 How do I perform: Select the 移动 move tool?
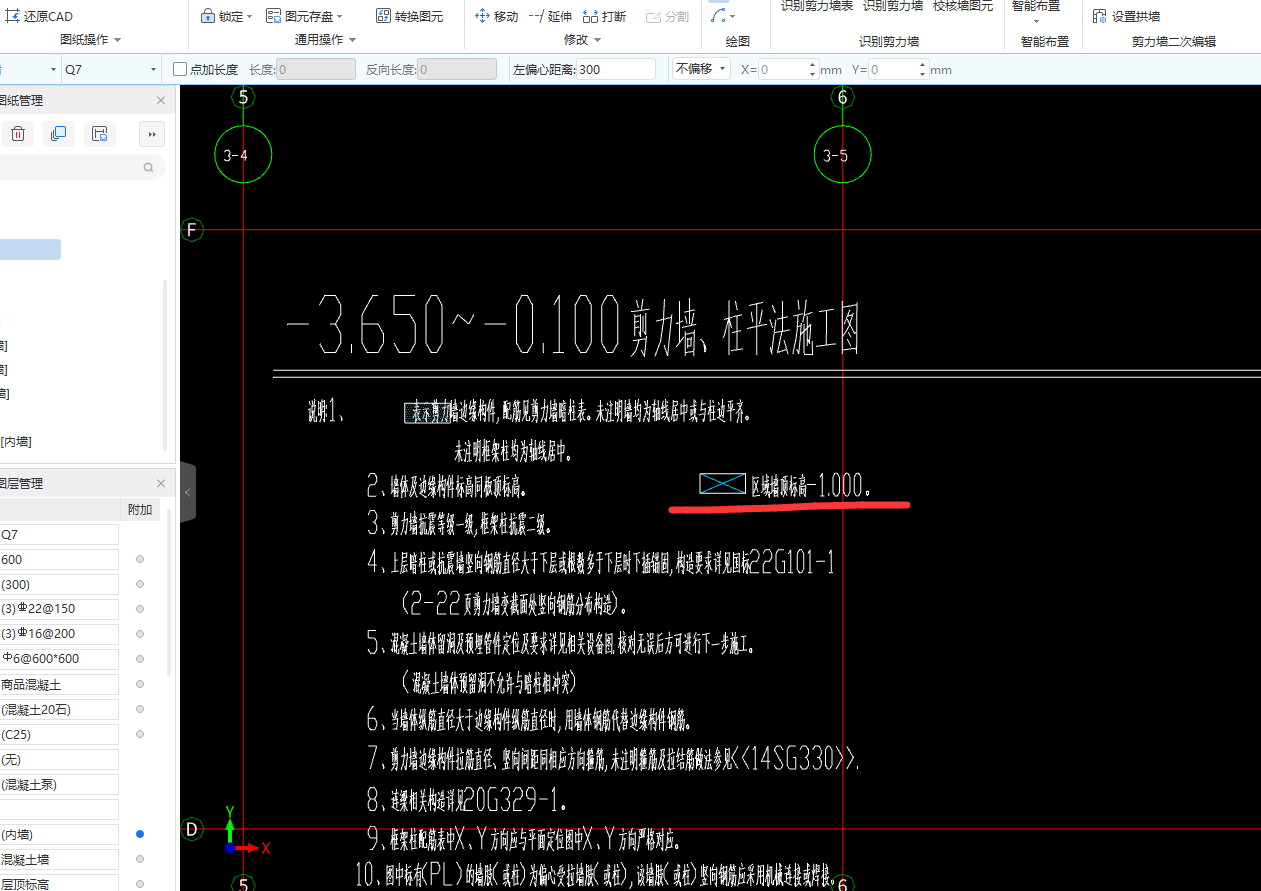coord(496,16)
